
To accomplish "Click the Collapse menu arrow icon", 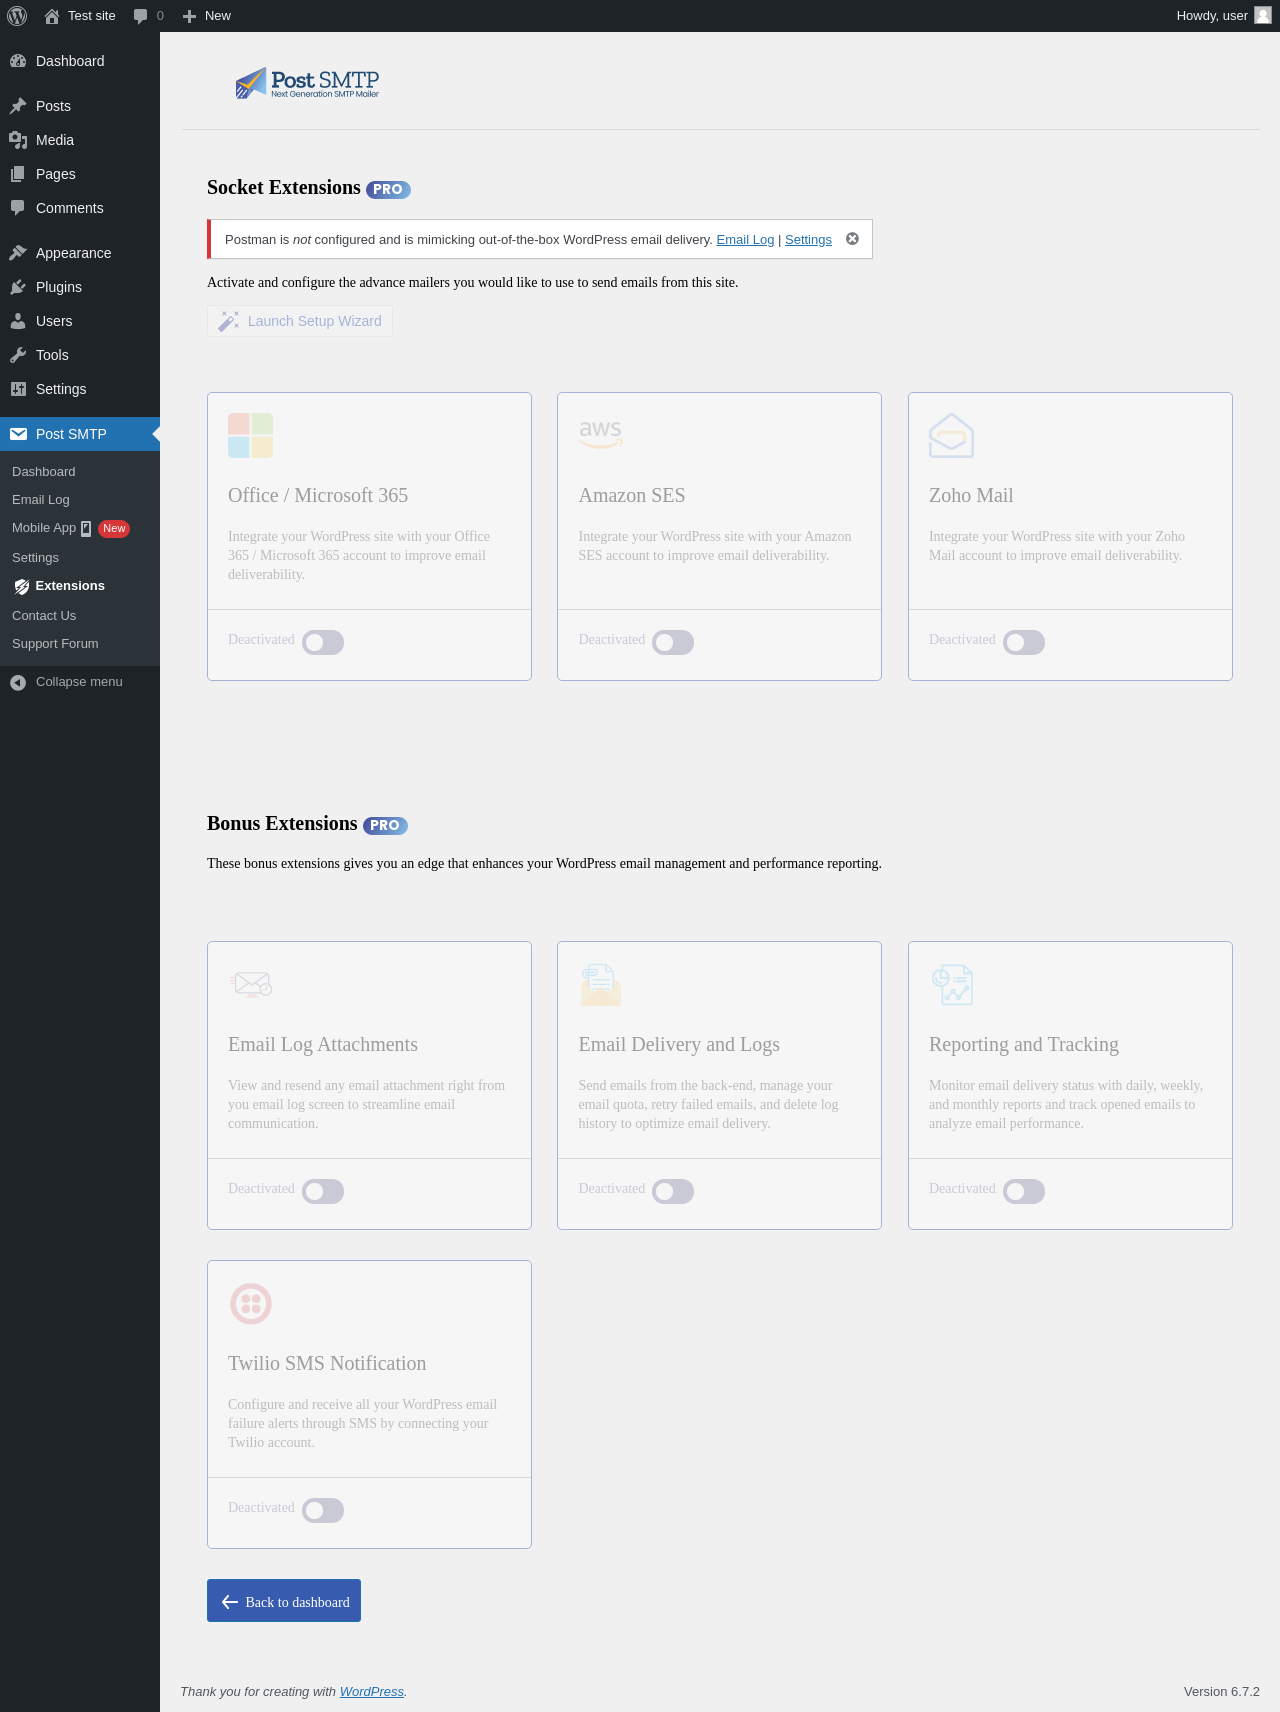I will [x=18, y=682].
